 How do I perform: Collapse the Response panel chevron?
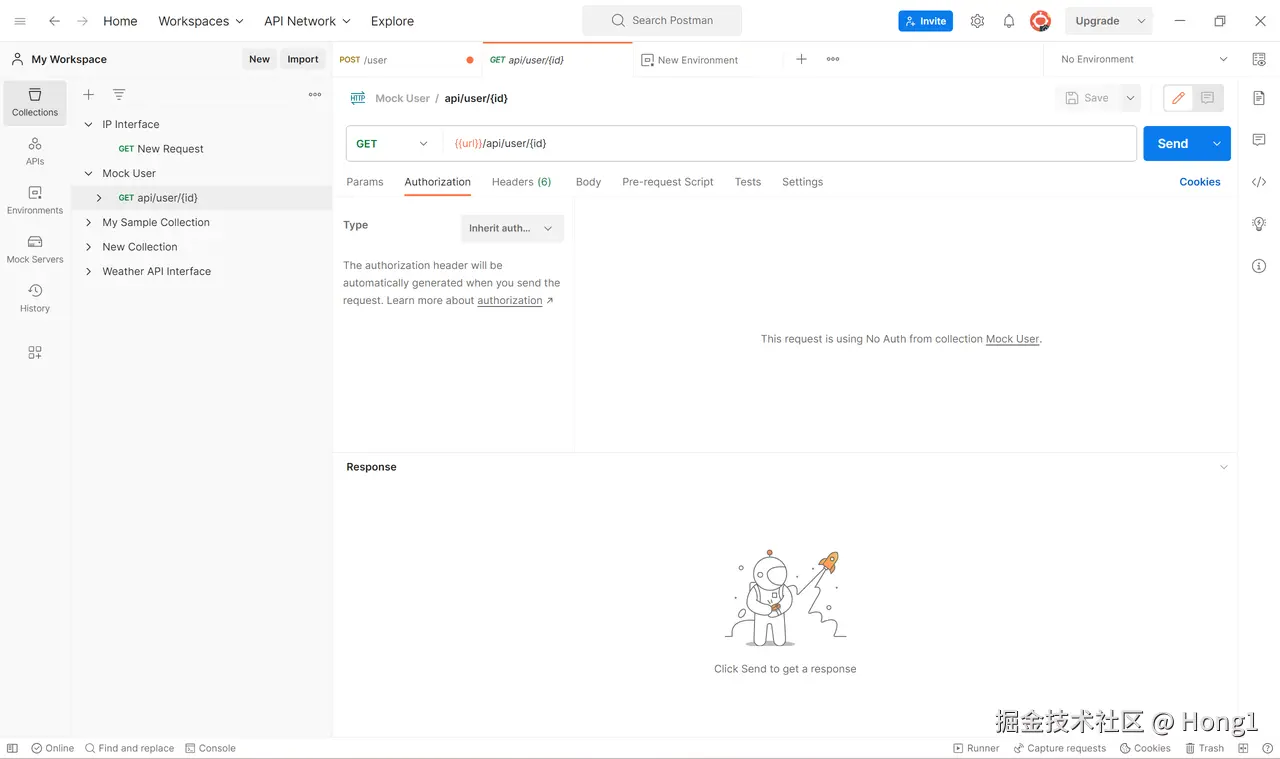coord(1224,467)
